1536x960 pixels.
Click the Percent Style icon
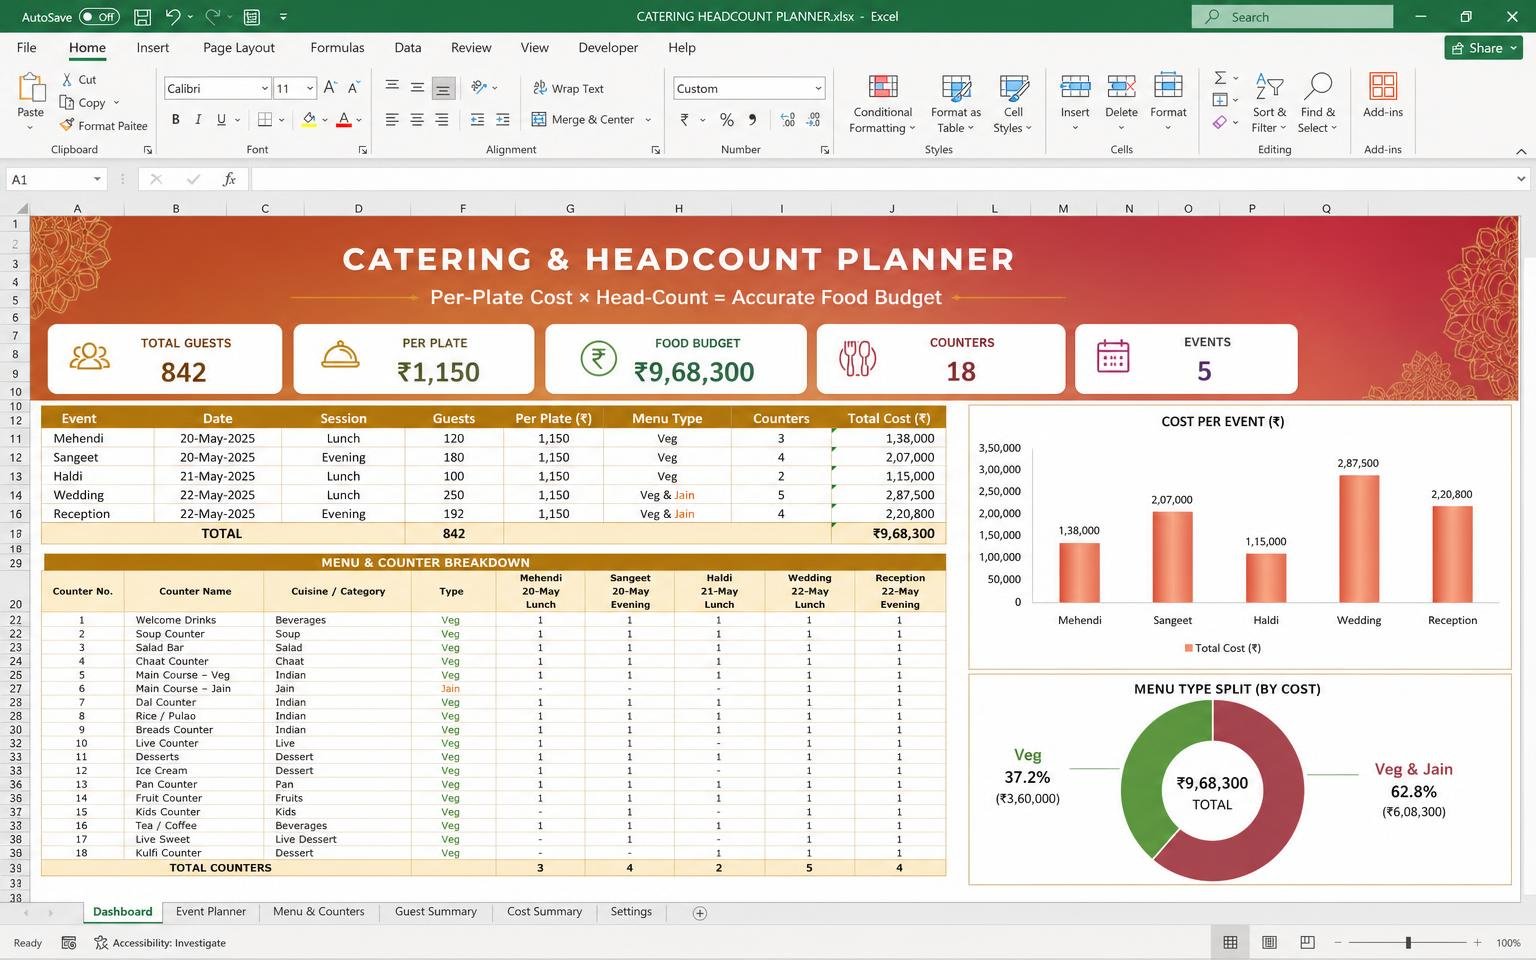pyautogui.click(x=727, y=120)
